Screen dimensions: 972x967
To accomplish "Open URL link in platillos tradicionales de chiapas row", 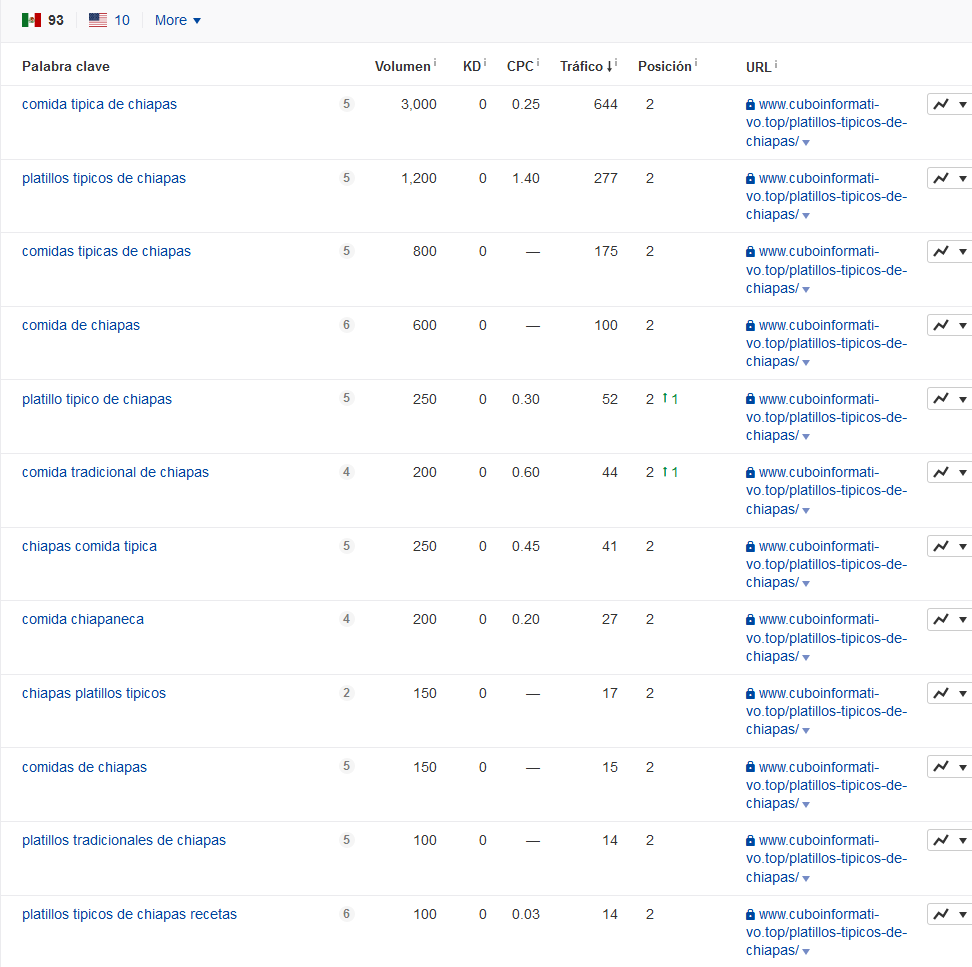I will coord(826,858).
